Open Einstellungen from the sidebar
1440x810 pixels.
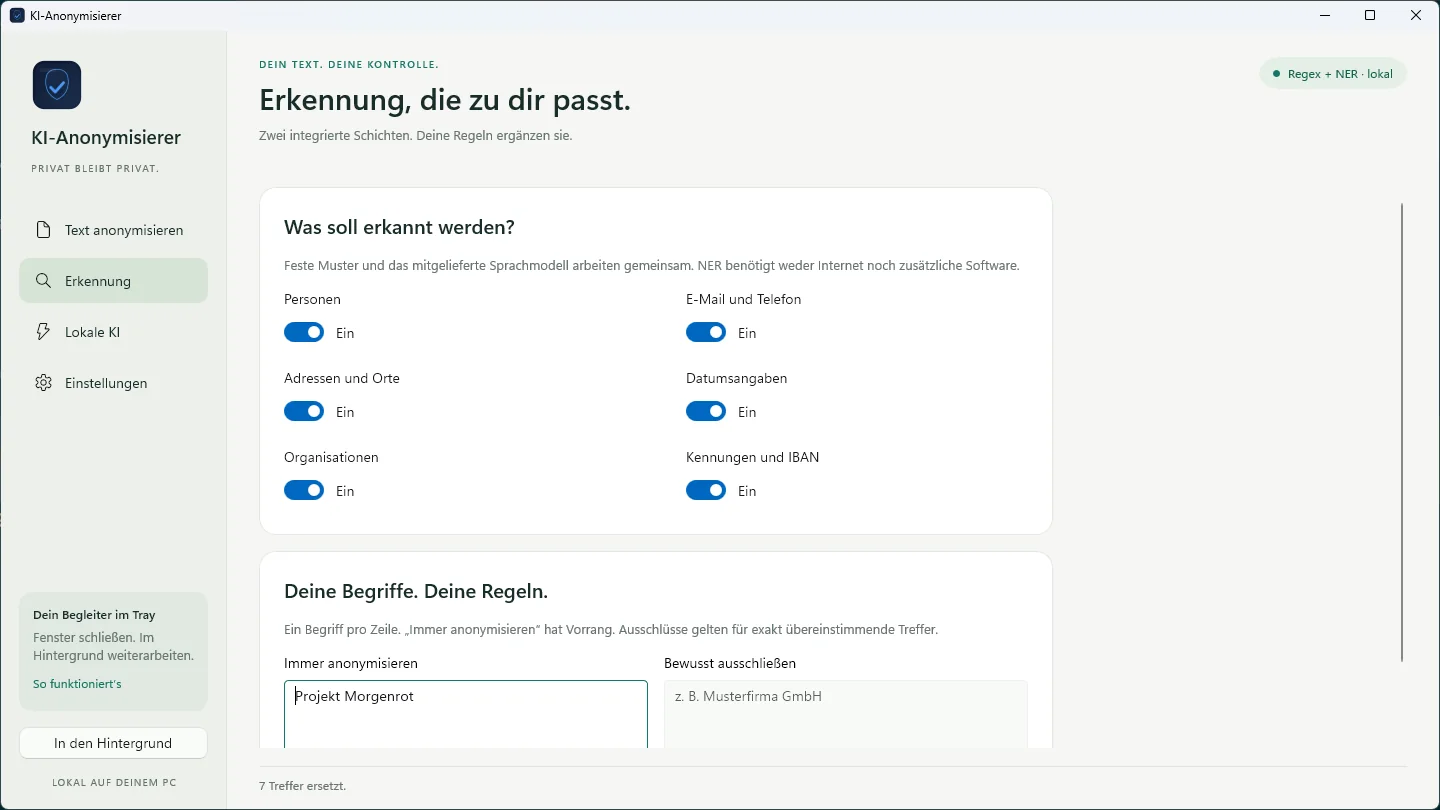pyautogui.click(x=113, y=383)
